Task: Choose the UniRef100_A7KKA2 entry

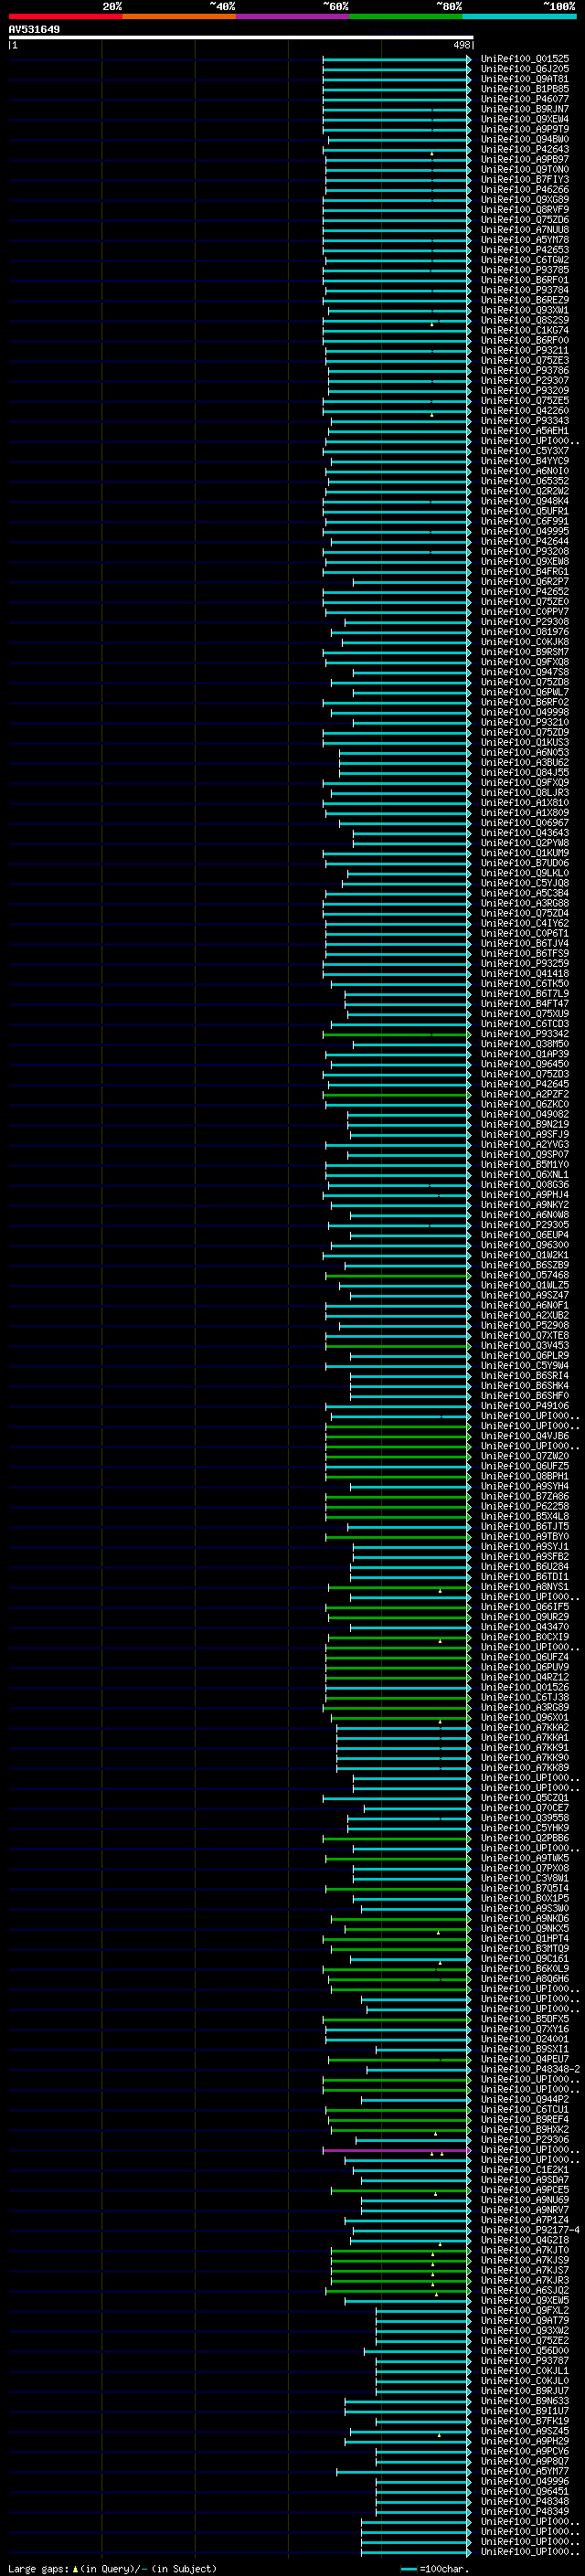Action: (525, 1727)
